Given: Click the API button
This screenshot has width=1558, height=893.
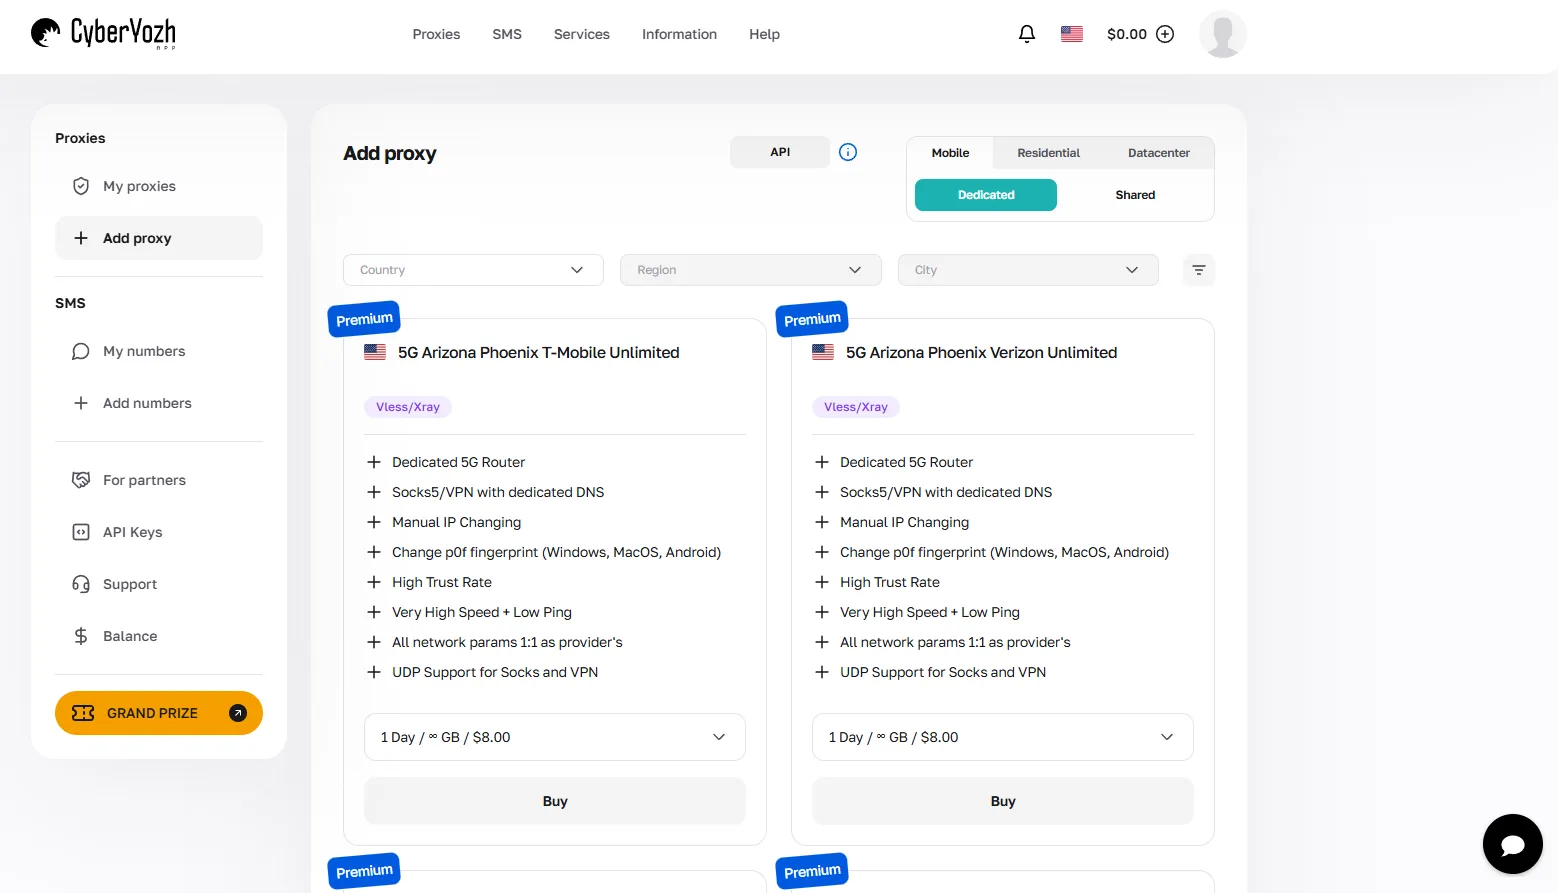Looking at the screenshot, I should (780, 152).
